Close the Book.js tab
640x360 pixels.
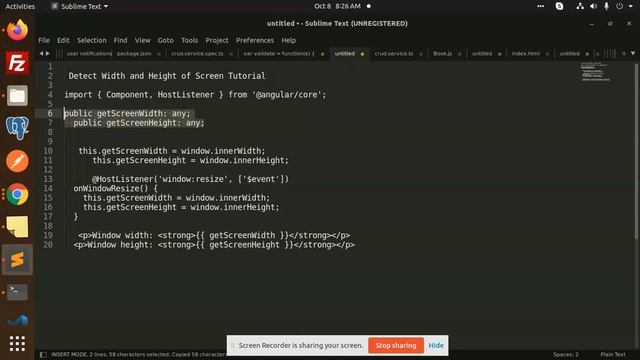460,54
